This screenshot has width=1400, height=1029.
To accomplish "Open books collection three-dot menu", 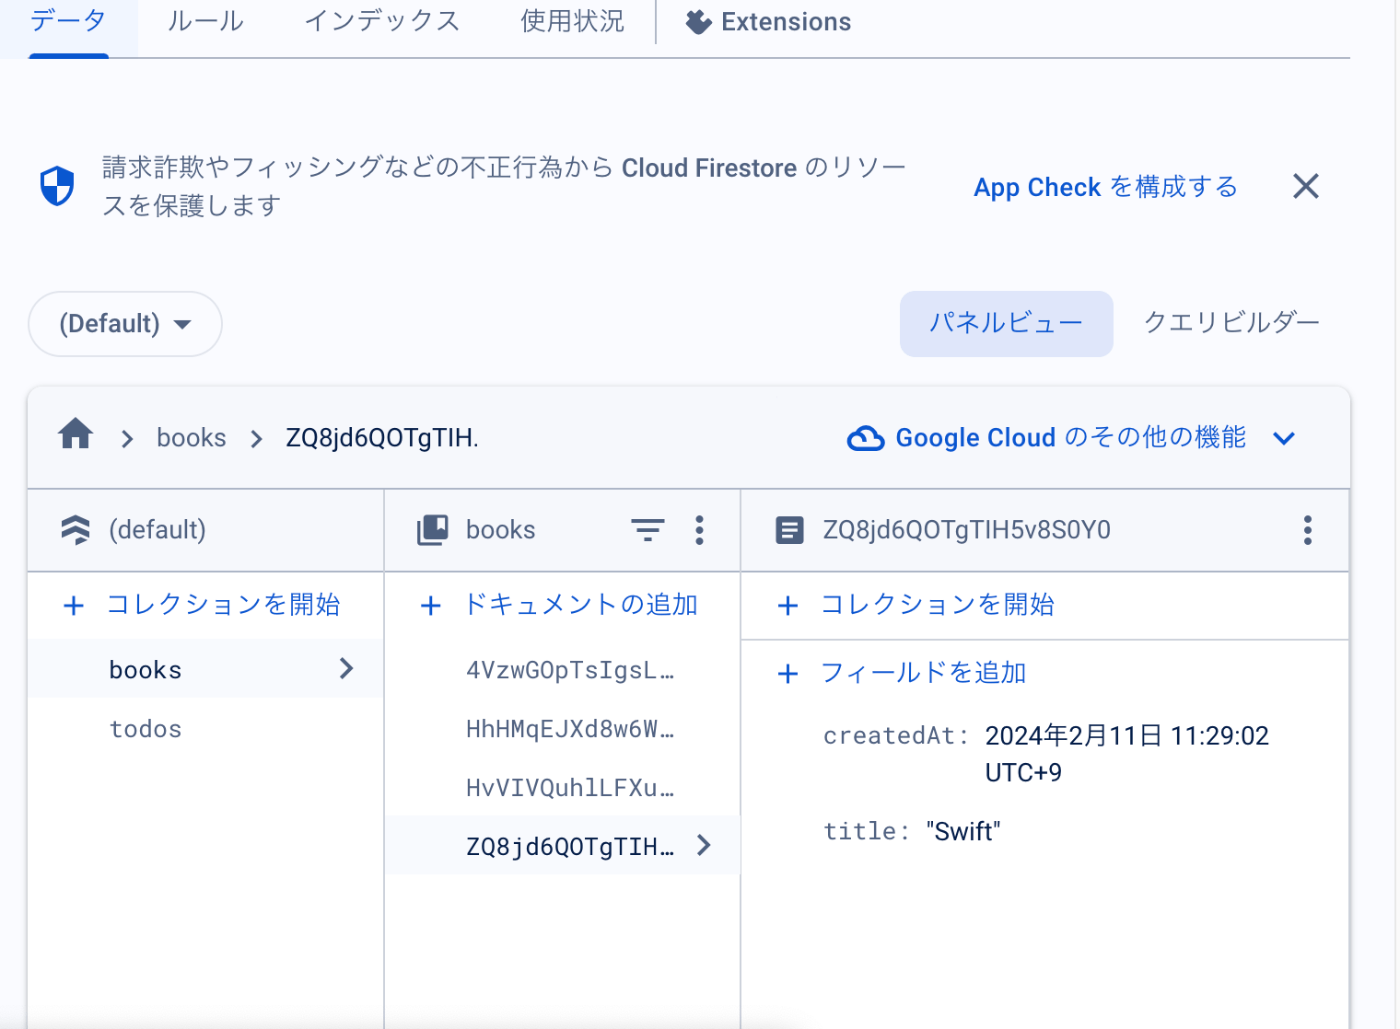I will (x=699, y=530).
